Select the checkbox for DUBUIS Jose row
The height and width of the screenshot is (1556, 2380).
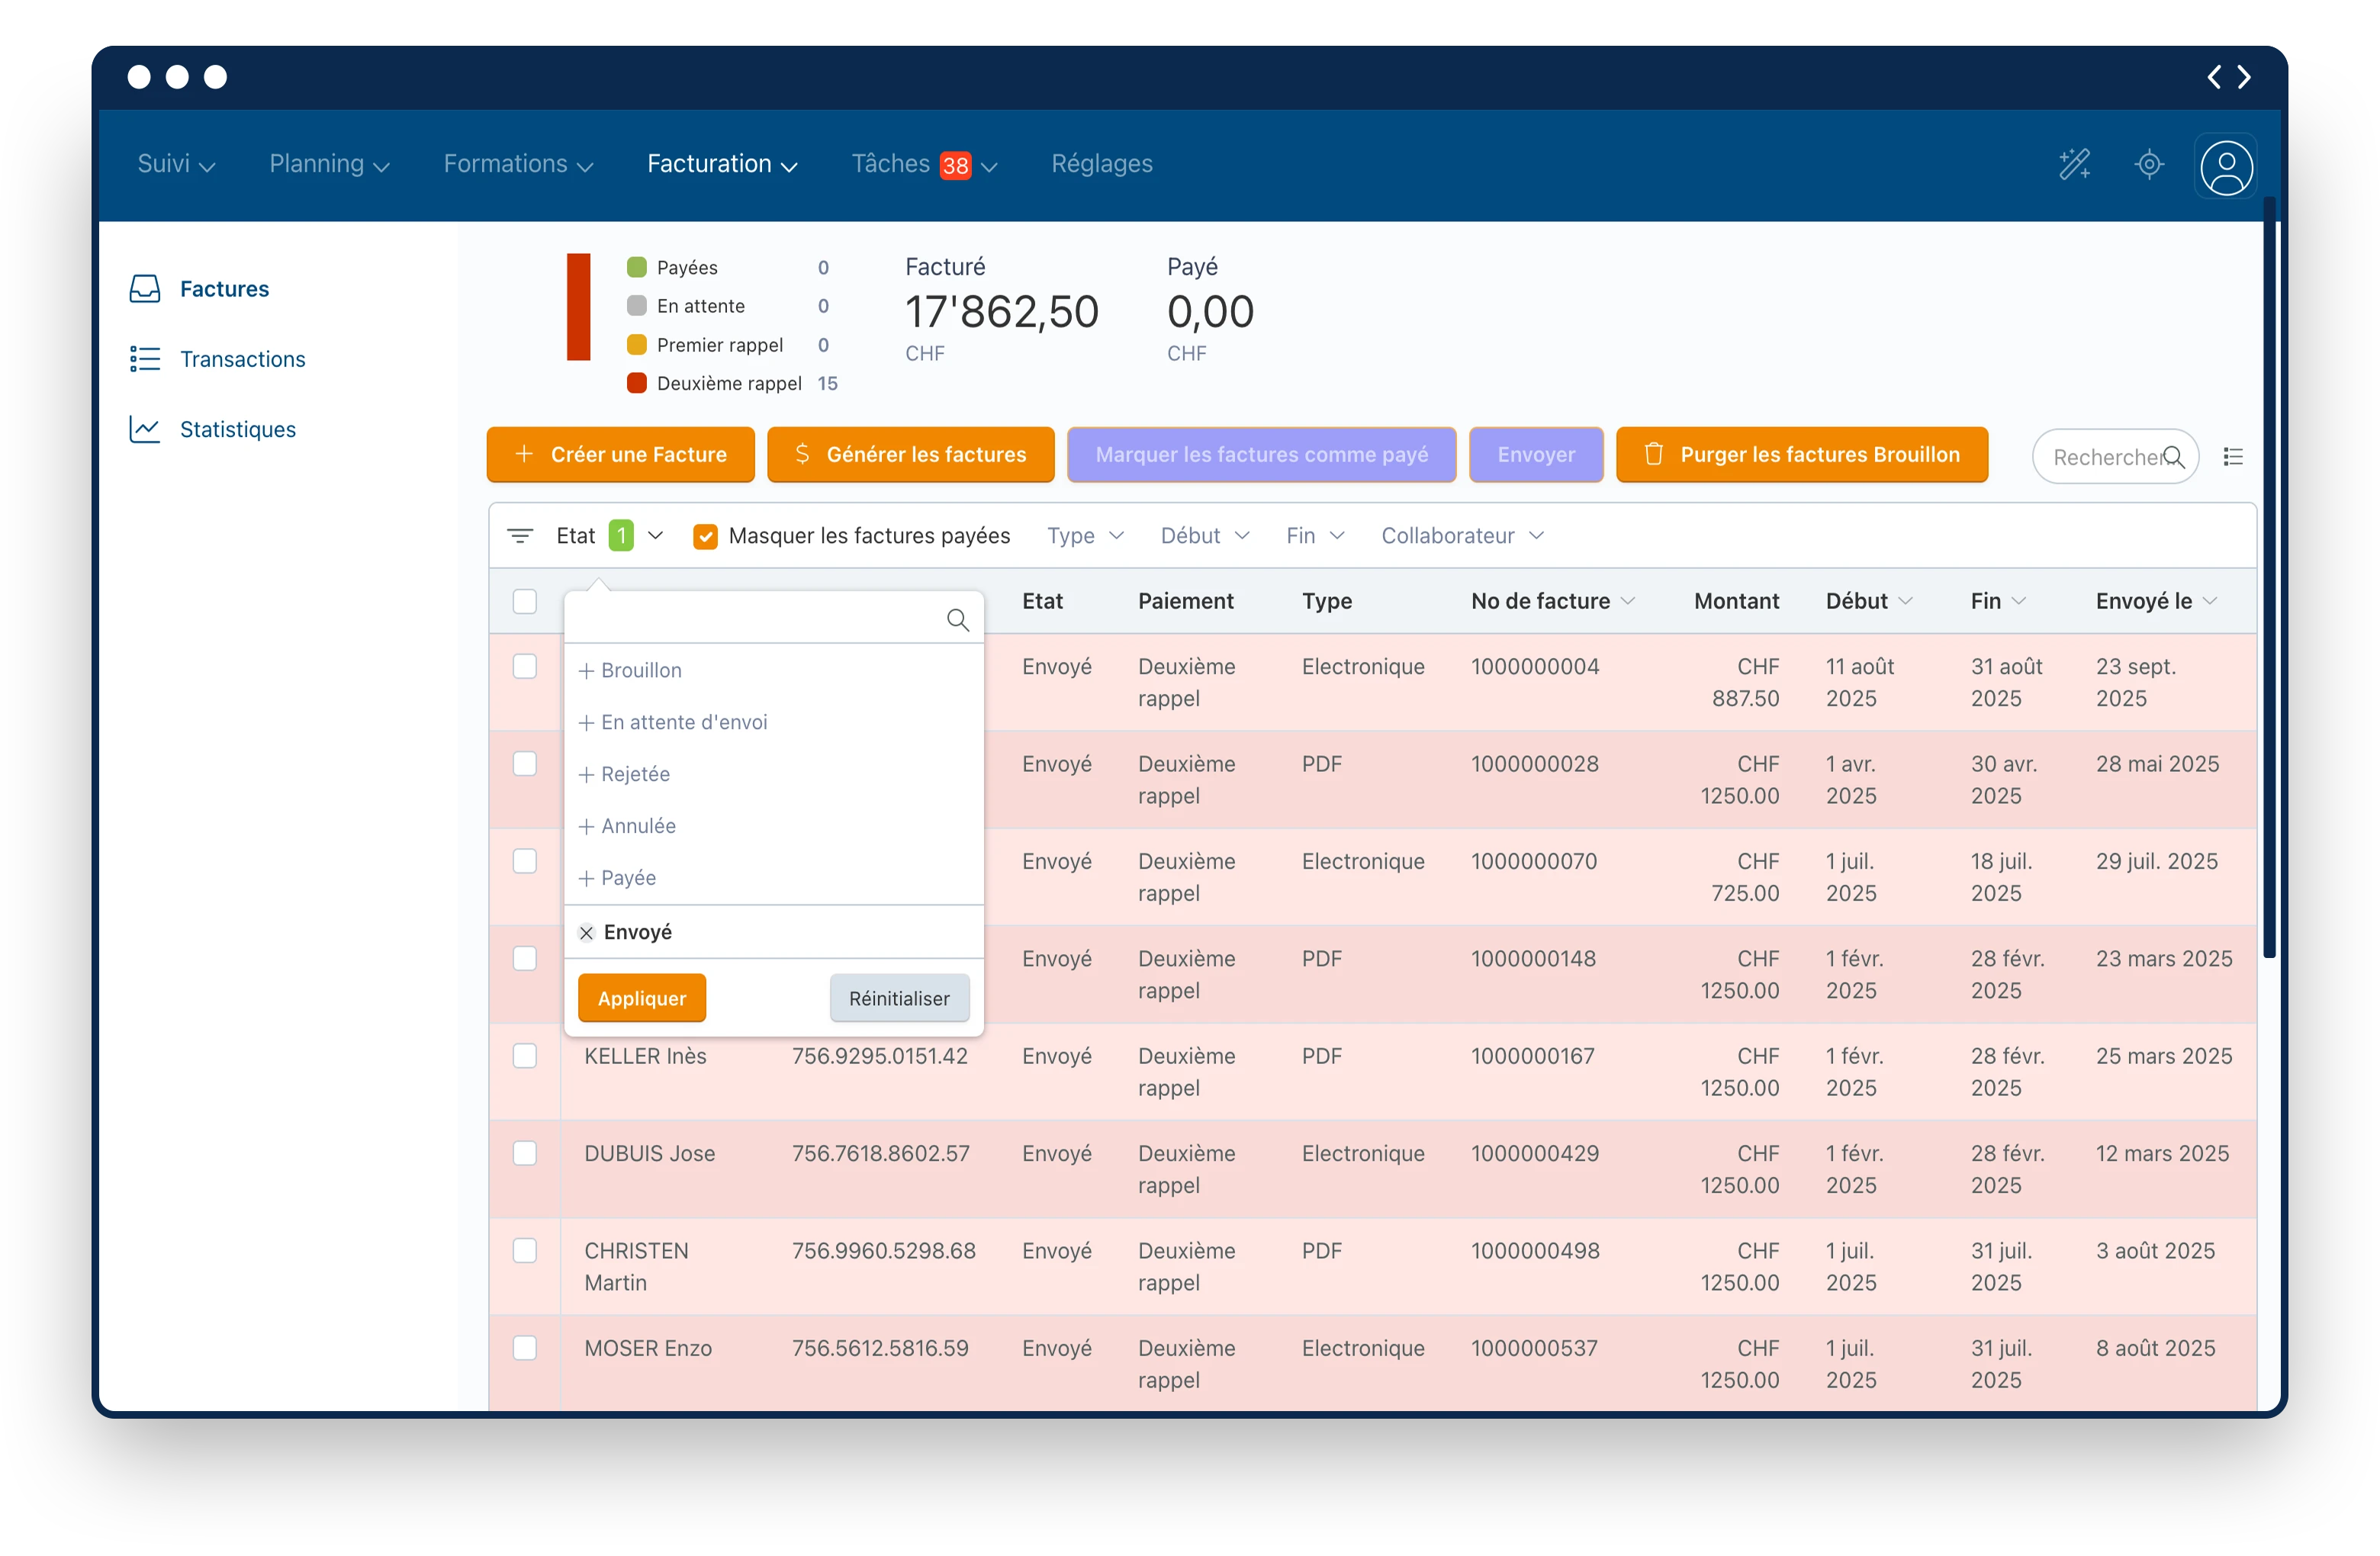coord(525,1153)
